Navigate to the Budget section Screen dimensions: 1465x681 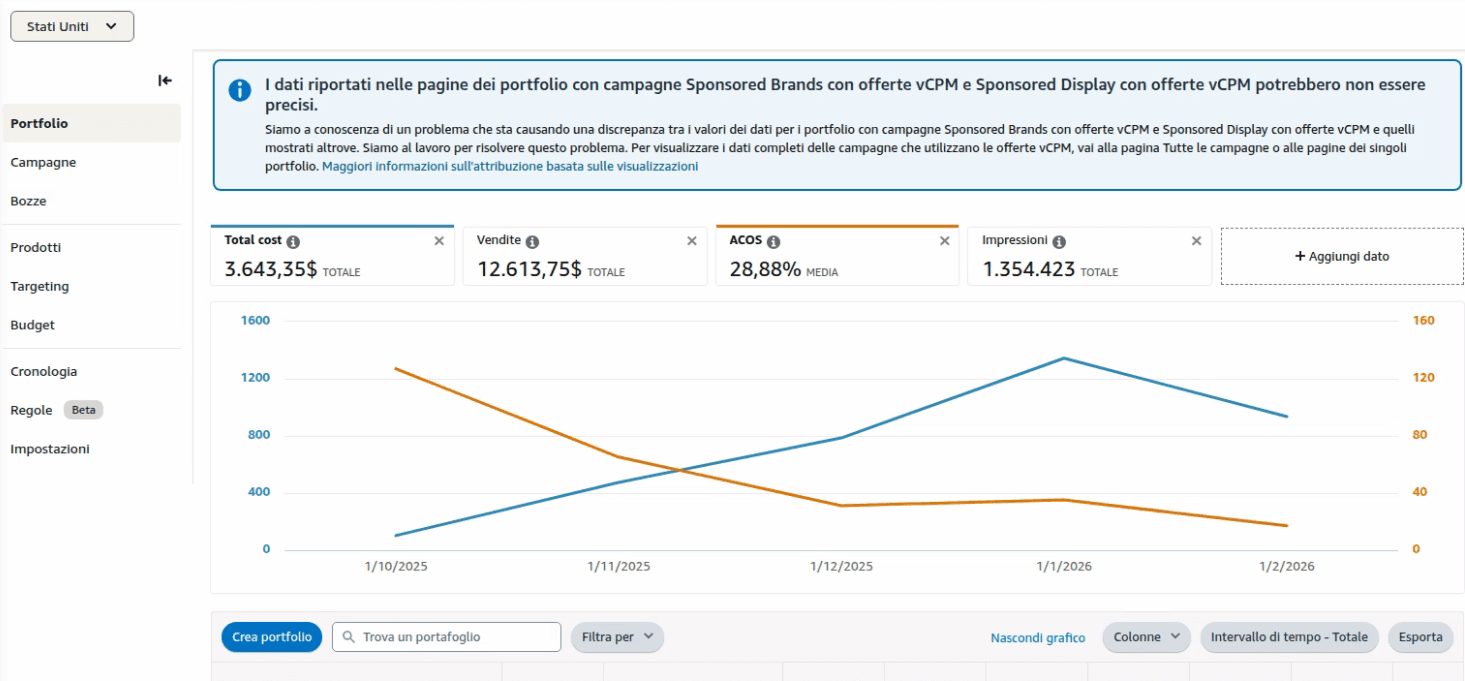coord(32,324)
